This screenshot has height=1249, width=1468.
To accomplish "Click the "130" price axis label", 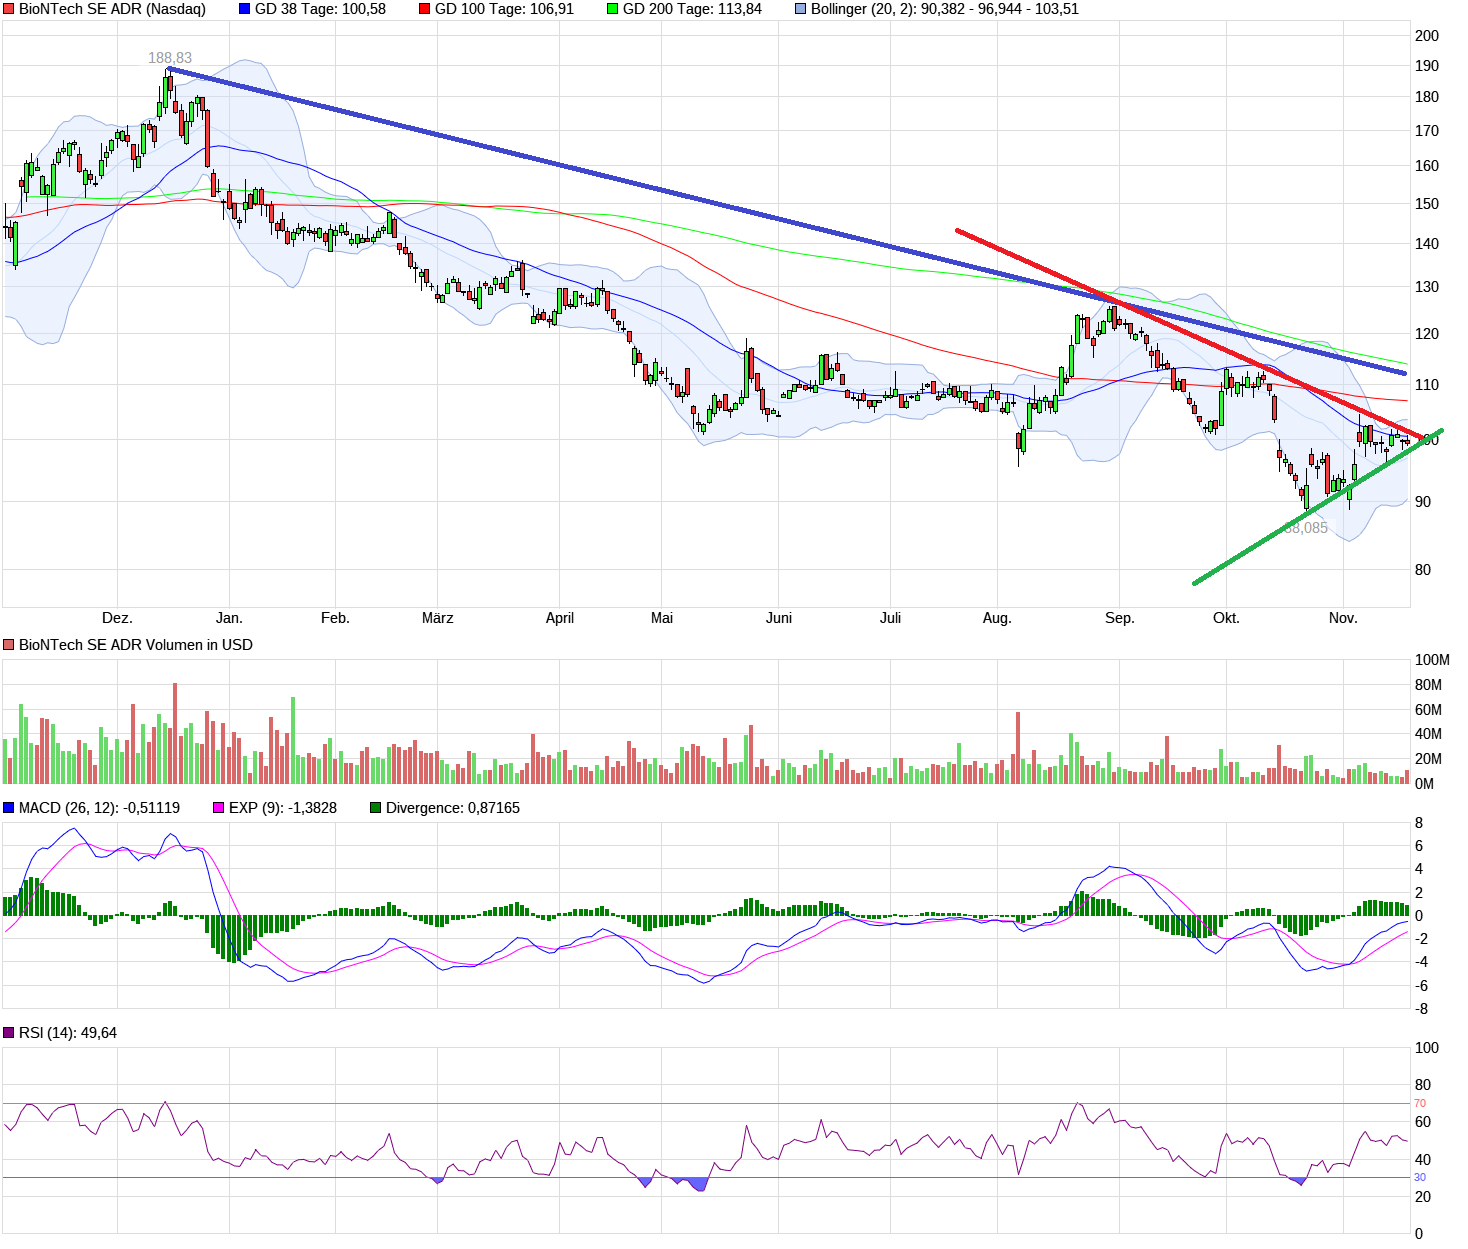I will 1427,287.
